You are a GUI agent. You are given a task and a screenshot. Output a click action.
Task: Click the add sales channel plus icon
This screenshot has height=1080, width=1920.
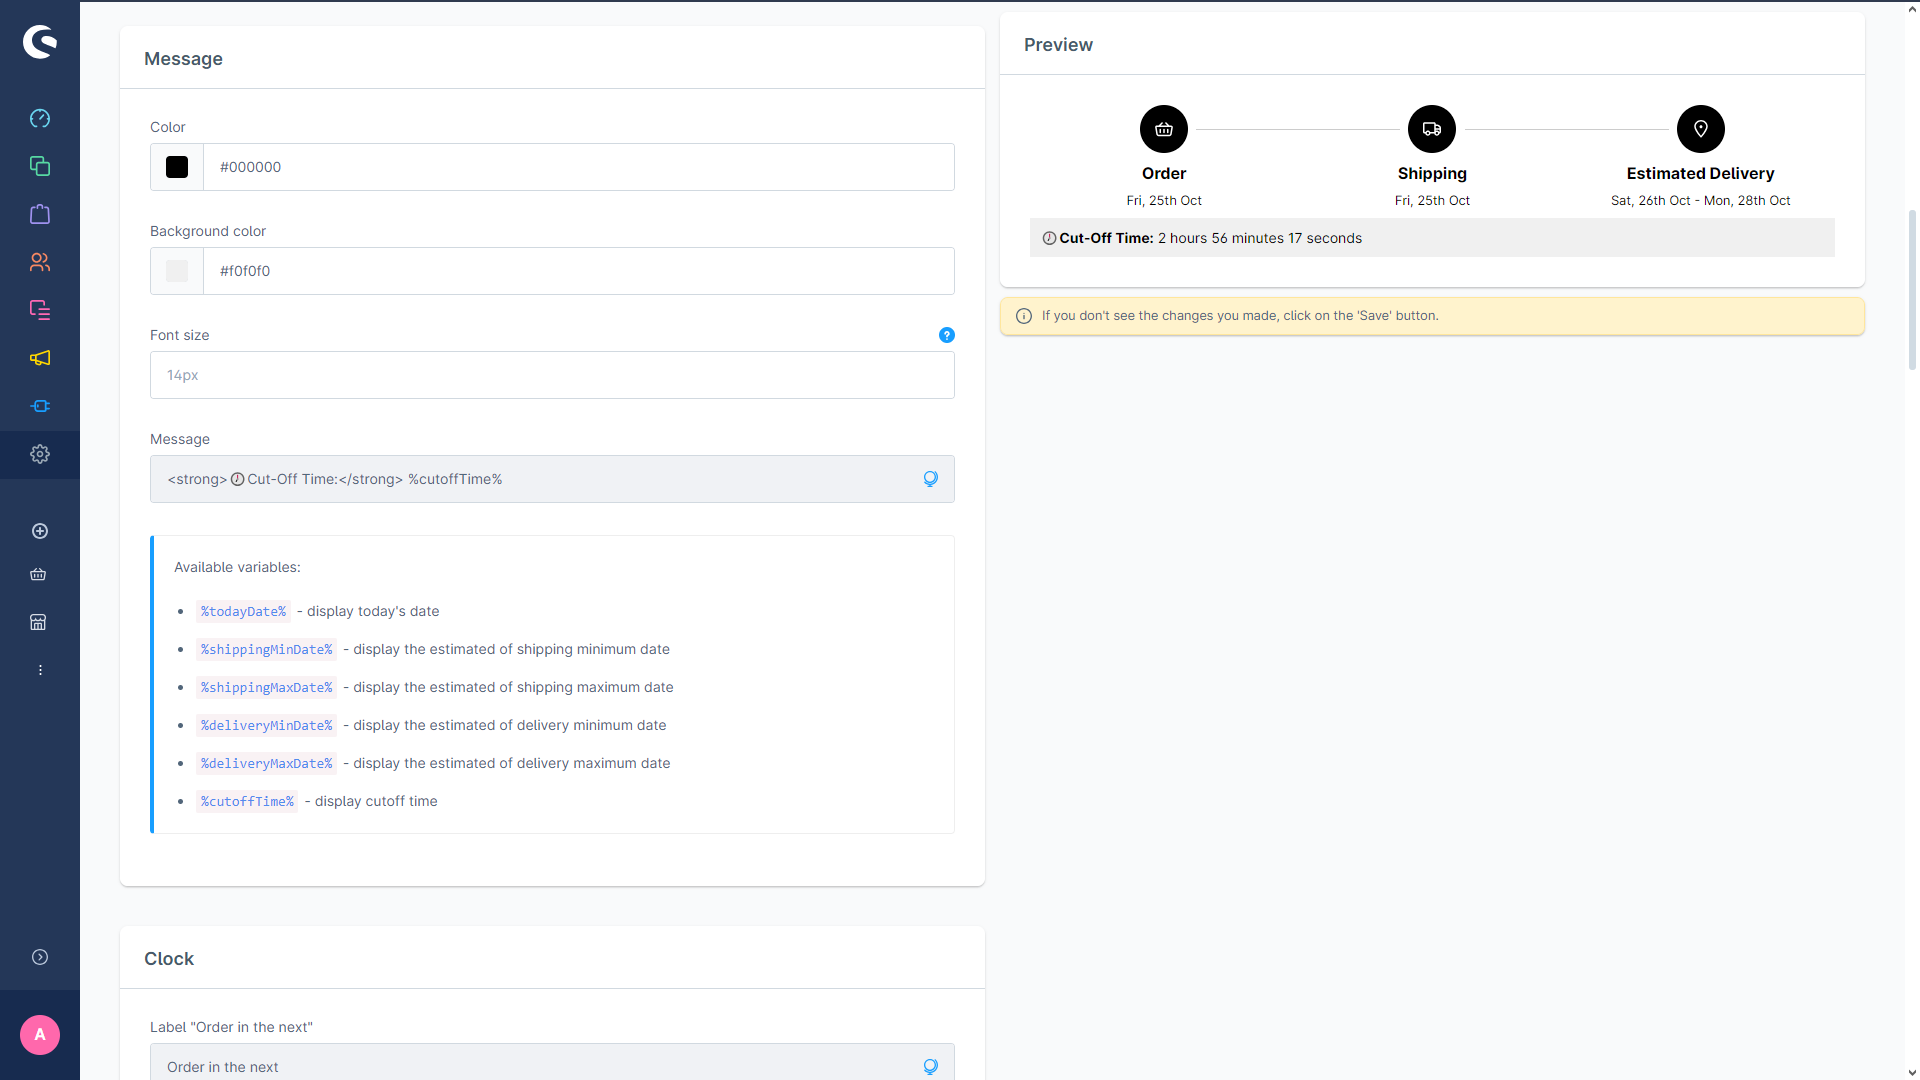click(40, 531)
